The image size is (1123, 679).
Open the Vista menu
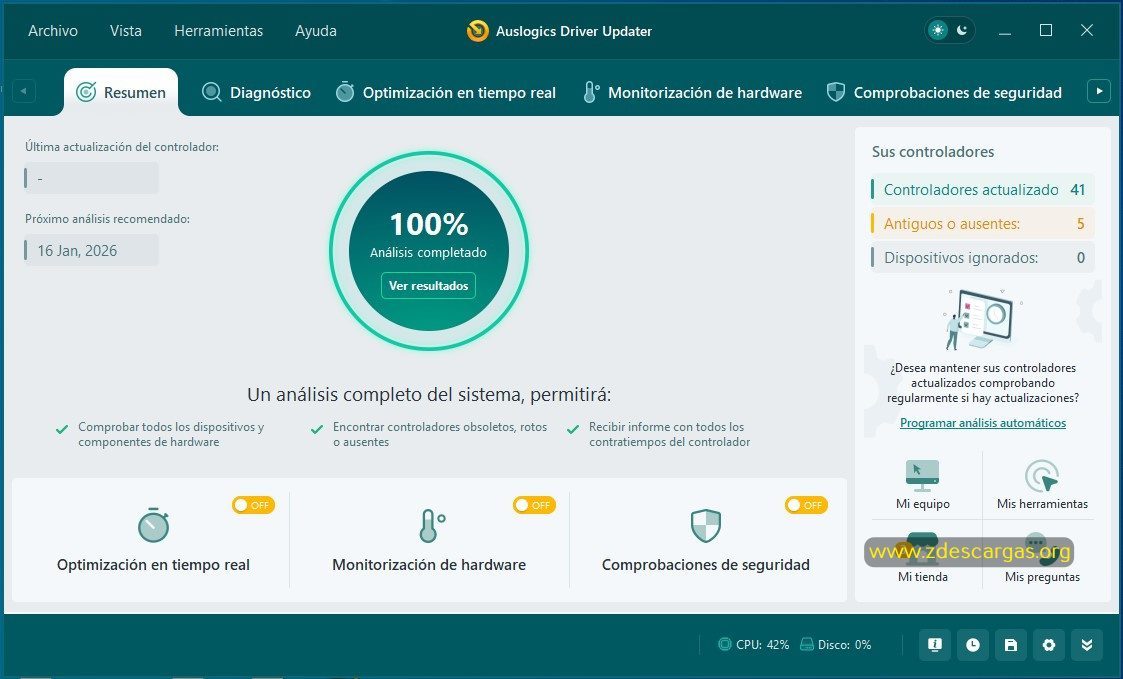pyautogui.click(x=125, y=31)
